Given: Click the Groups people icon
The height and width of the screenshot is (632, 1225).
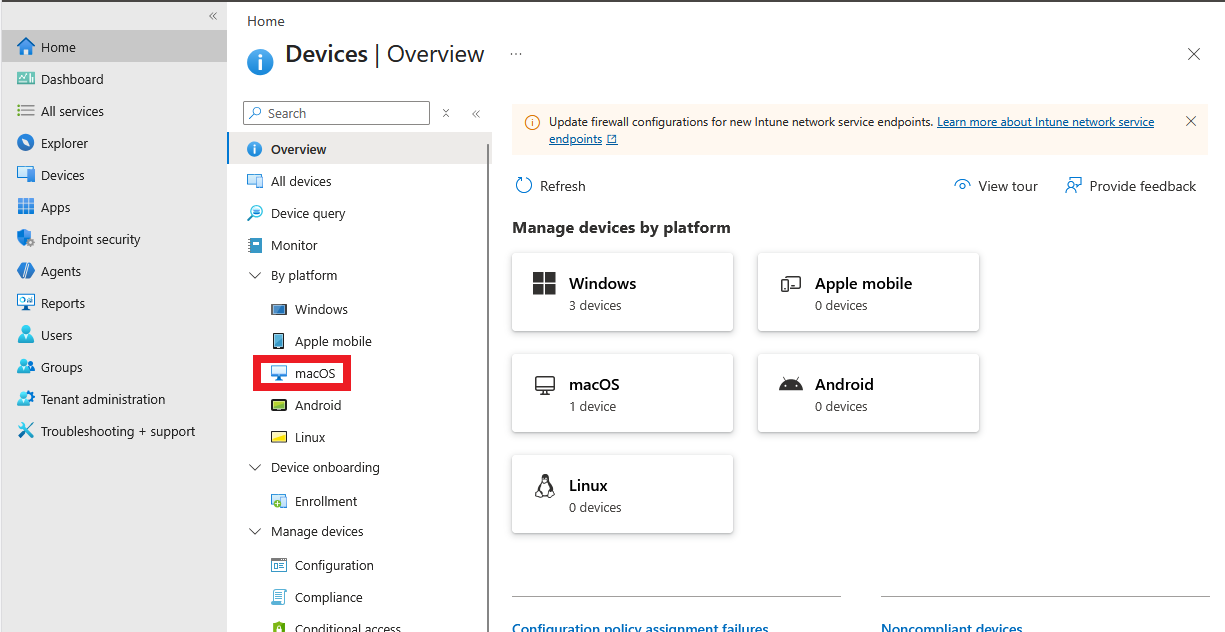Looking at the screenshot, I should click(x=26, y=367).
